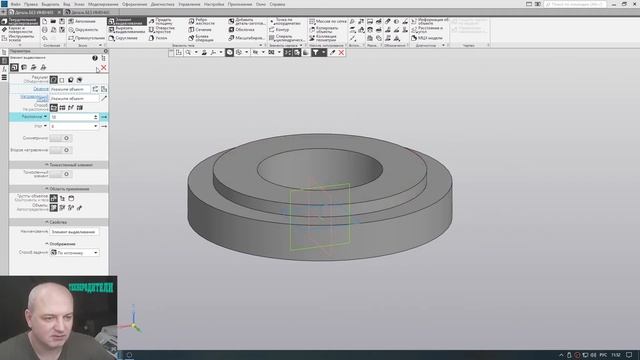Select the Section (Сечение) tool
640x360 pixels.
click(200, 30)
